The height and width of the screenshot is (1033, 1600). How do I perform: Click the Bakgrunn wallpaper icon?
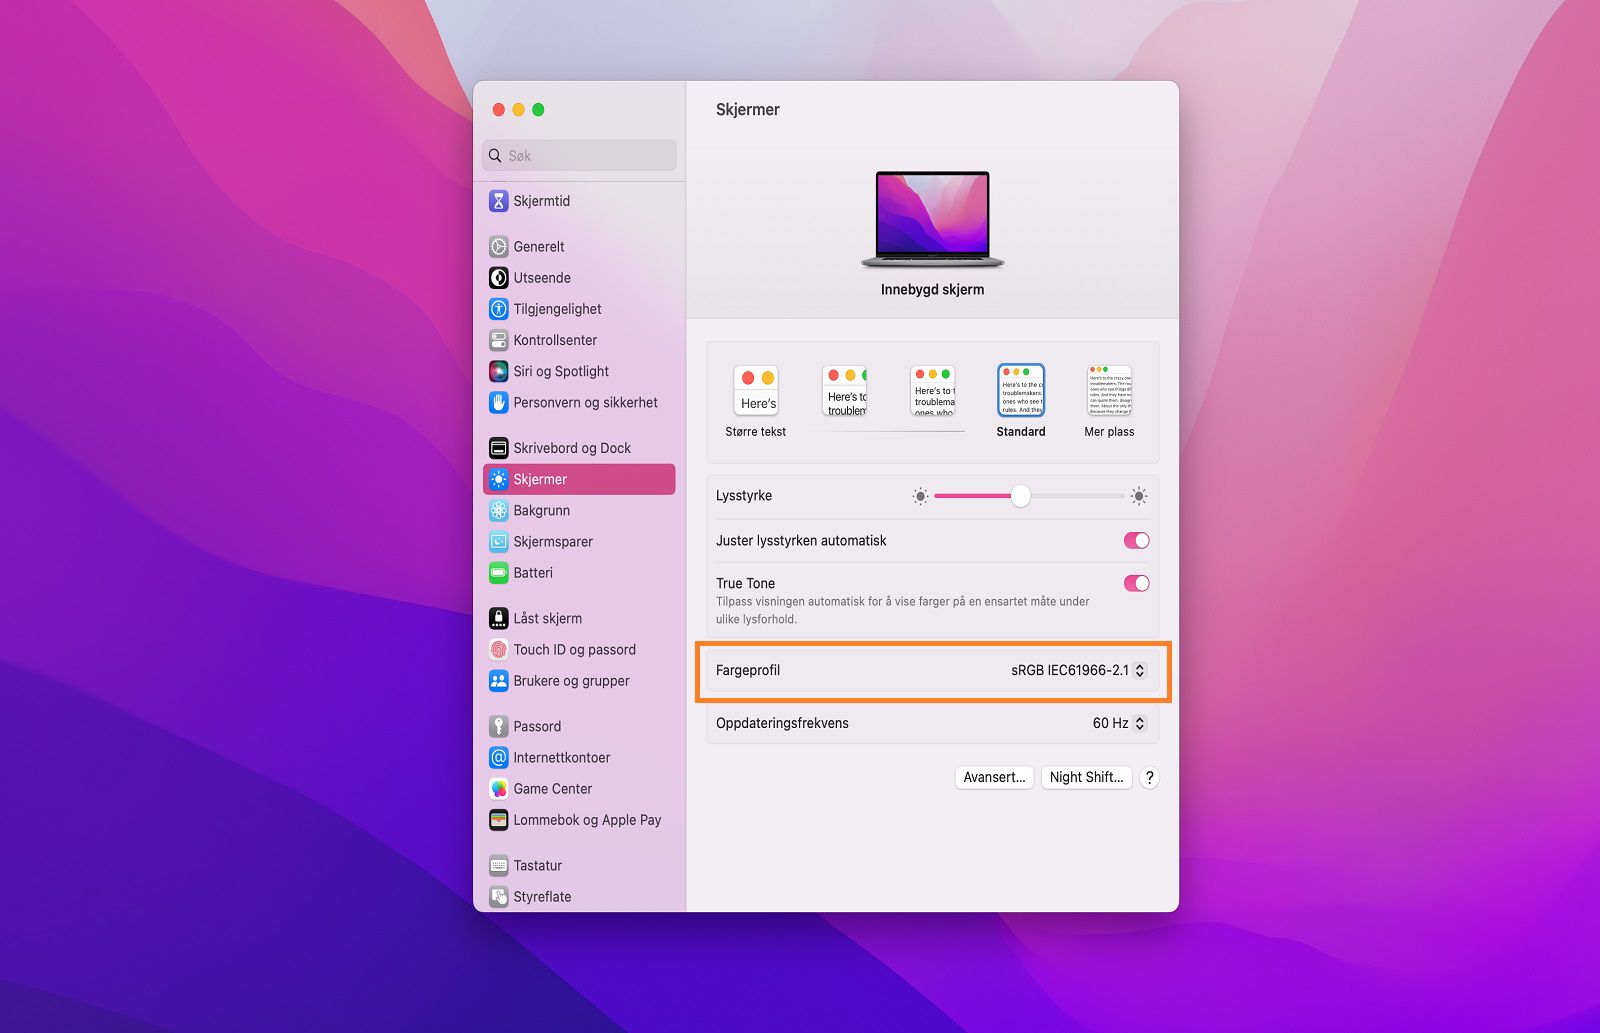498,510
